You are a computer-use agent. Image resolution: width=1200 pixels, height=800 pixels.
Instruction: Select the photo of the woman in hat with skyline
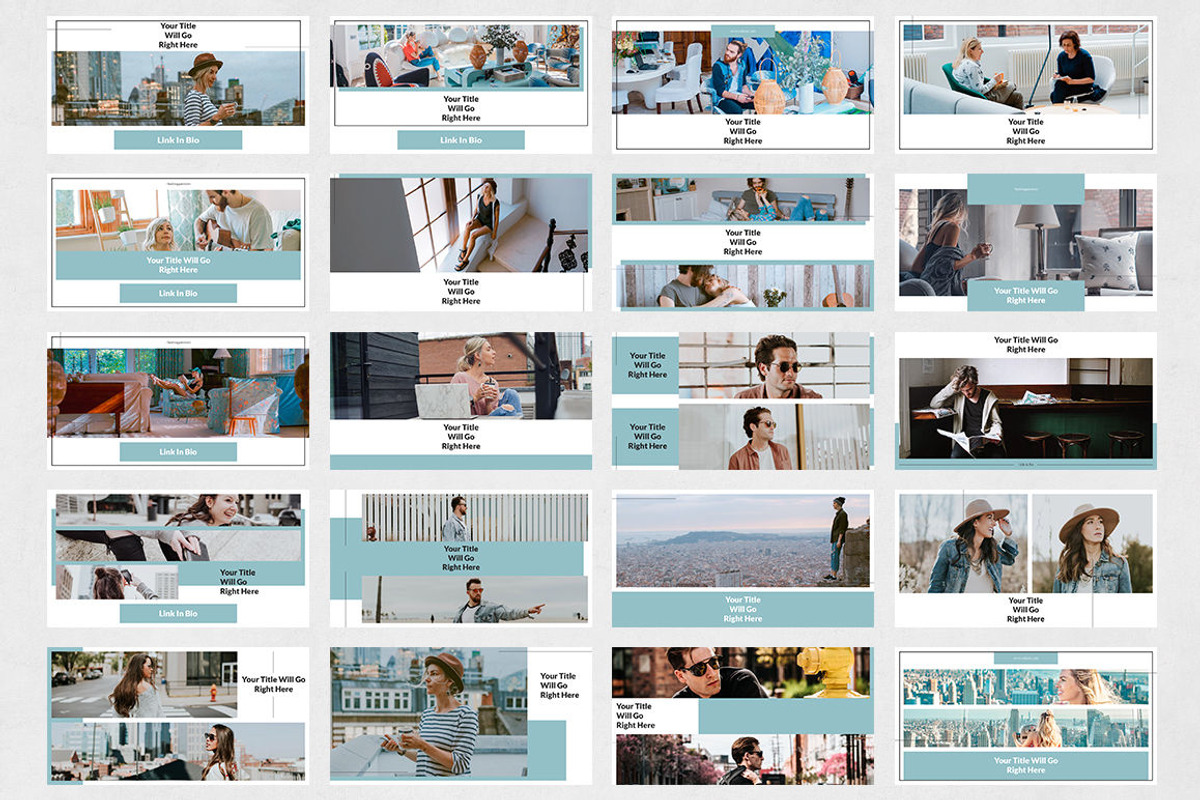[177, 88]
